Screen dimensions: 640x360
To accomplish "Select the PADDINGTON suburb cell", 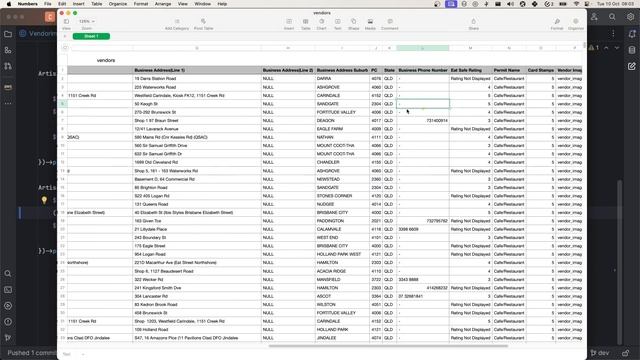I will tap(342, 221).
